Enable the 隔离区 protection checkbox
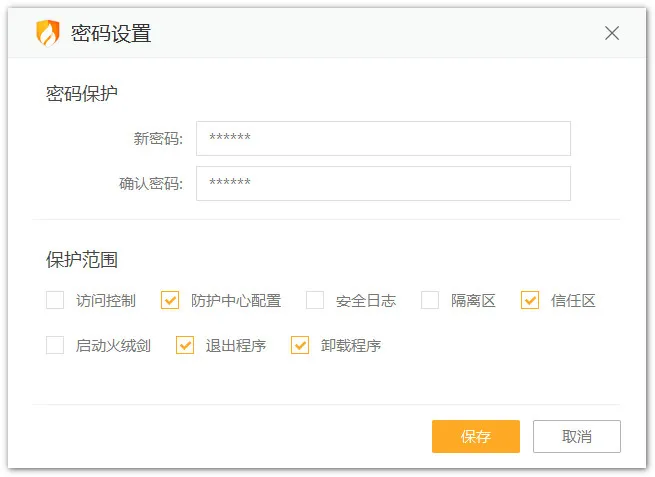 (430, 300)
